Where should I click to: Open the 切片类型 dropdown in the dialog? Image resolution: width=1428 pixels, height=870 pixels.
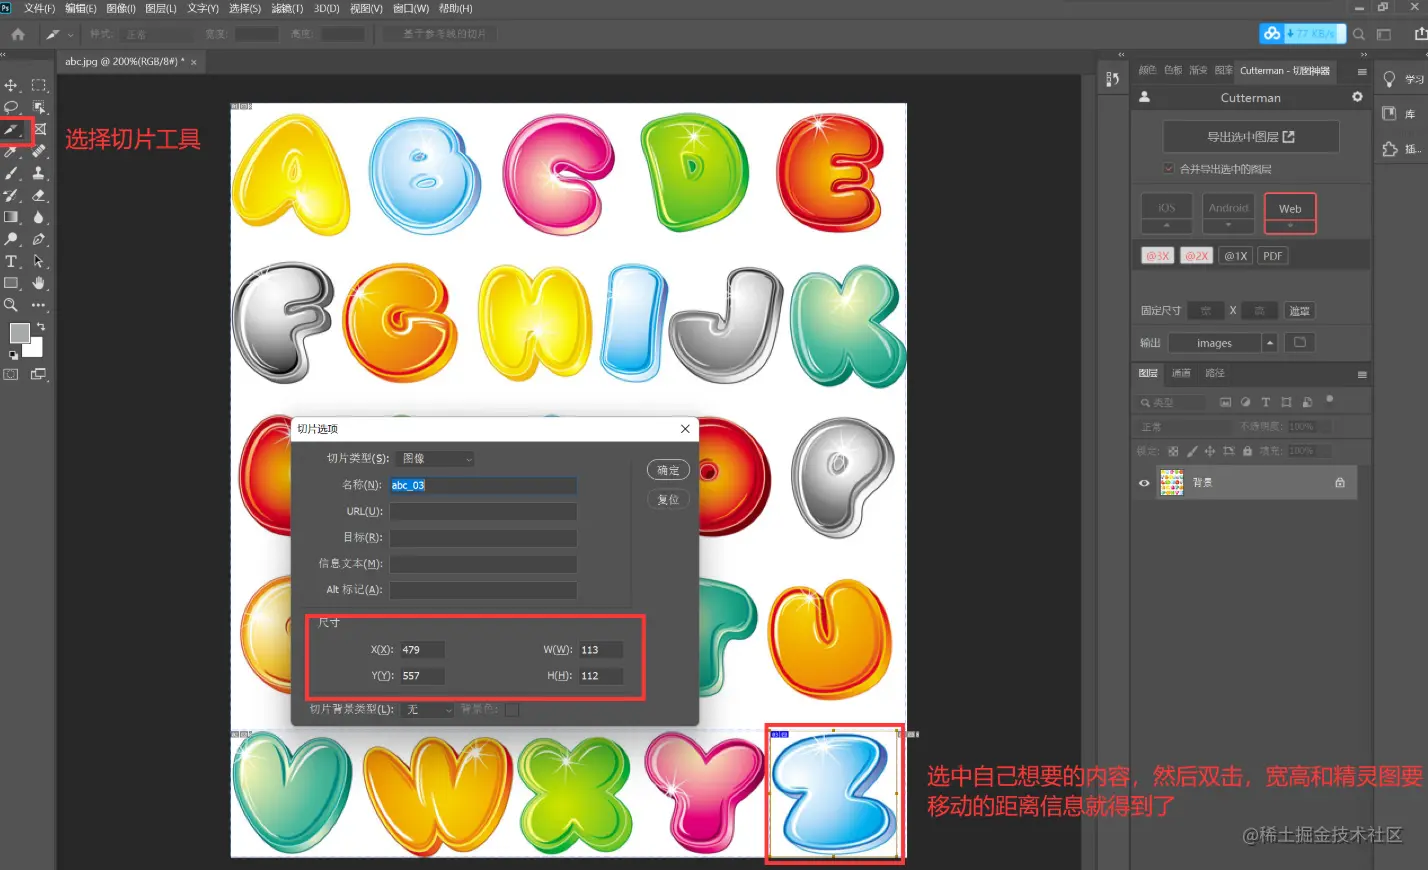click(435, 458)
